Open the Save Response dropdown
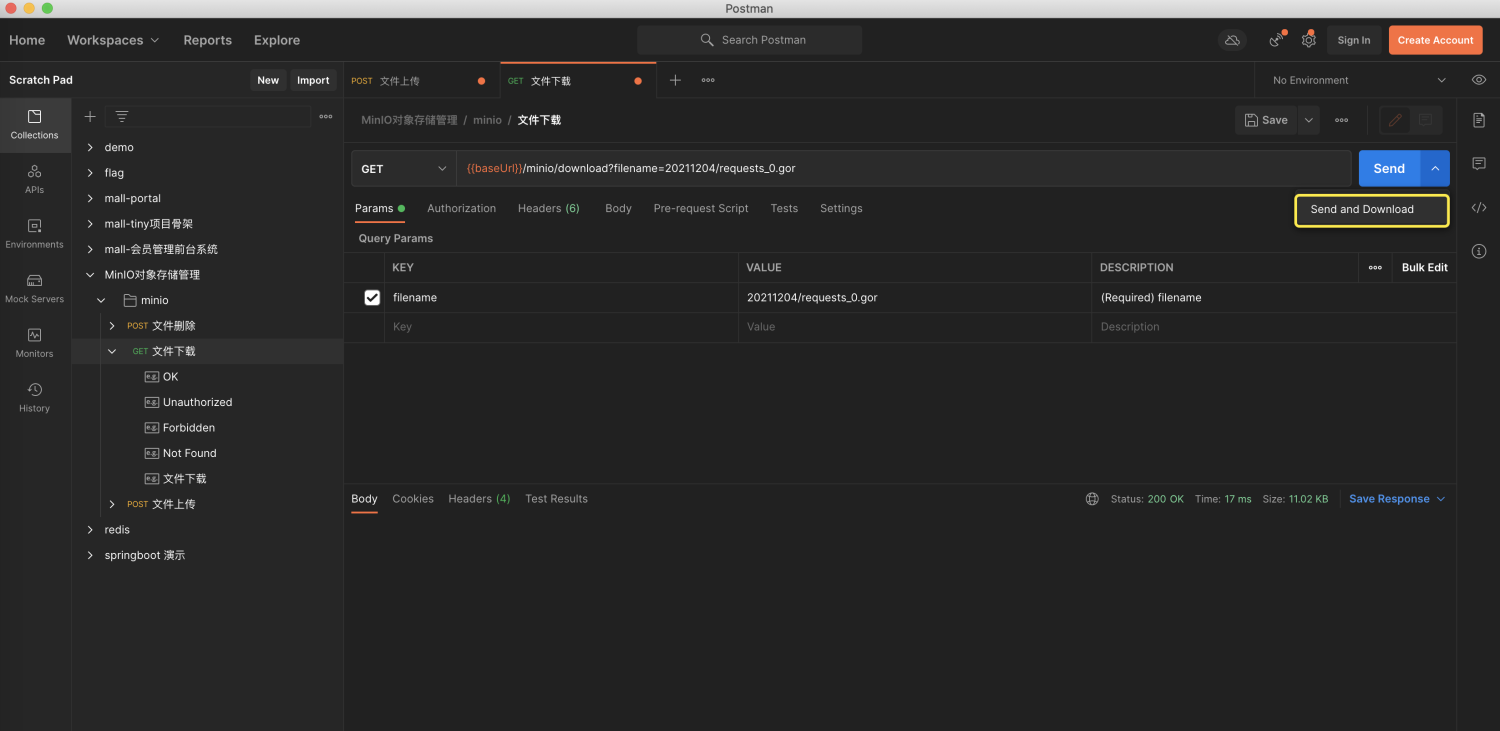 coord(1397,499)
